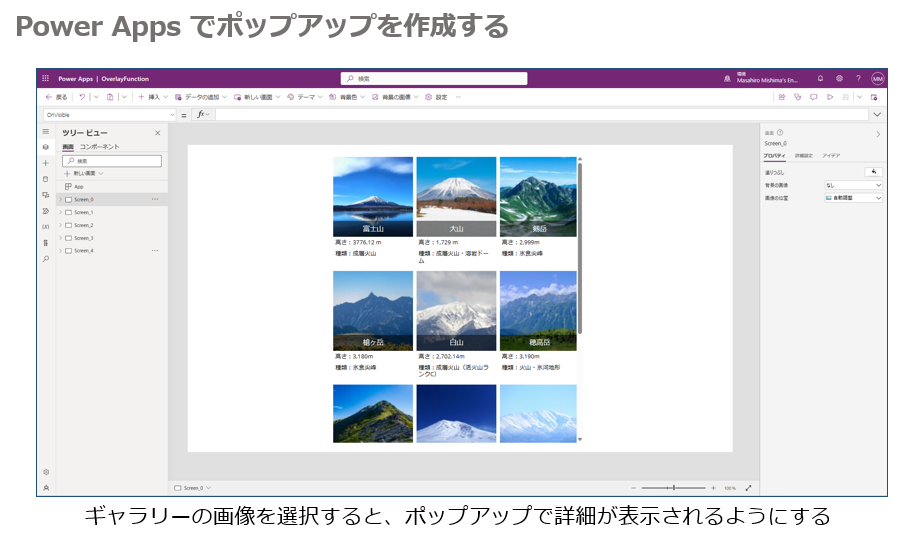Click the play preview icon
This screenshot has height=544, width=921.
coord(830,97)
